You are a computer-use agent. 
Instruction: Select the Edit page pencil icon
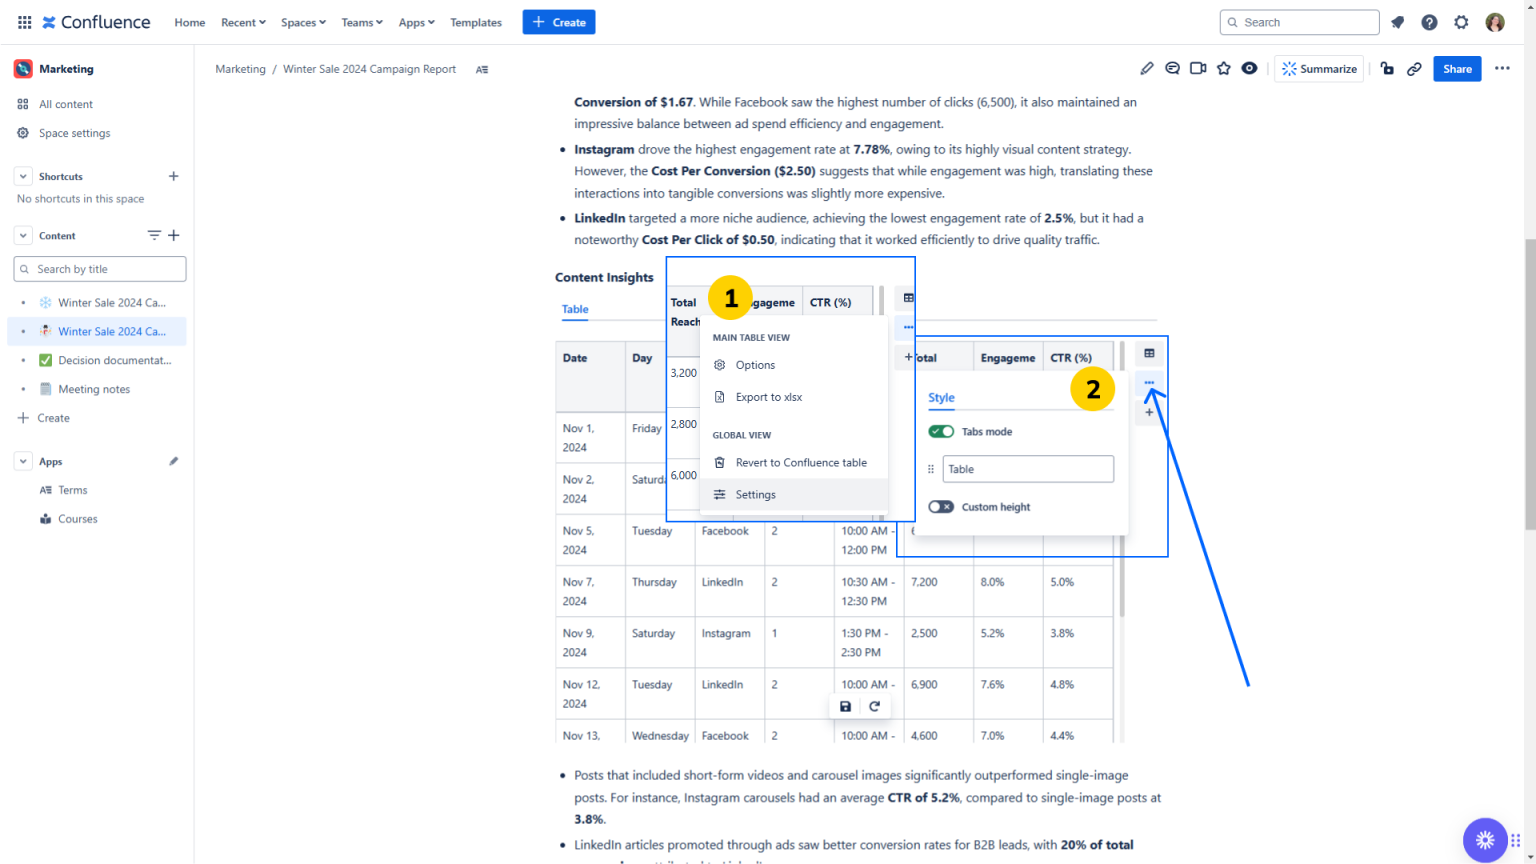(x=1146, y=68)
